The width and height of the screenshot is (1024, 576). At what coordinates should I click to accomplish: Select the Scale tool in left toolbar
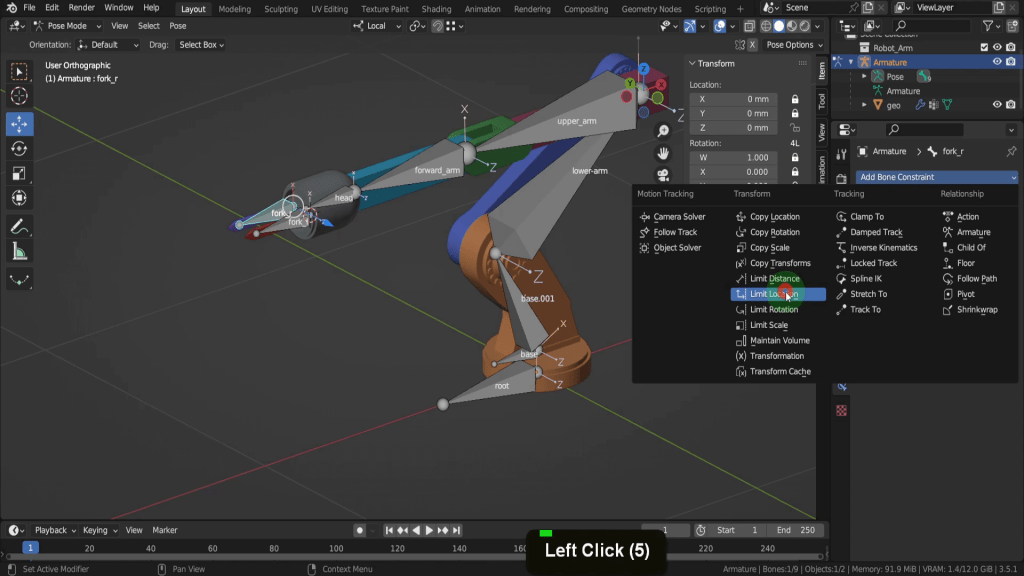[19, 174]
